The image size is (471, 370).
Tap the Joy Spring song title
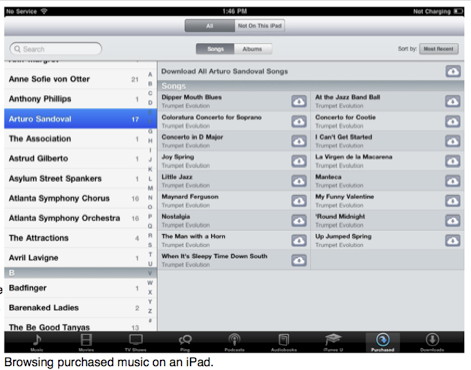[178, 157]
